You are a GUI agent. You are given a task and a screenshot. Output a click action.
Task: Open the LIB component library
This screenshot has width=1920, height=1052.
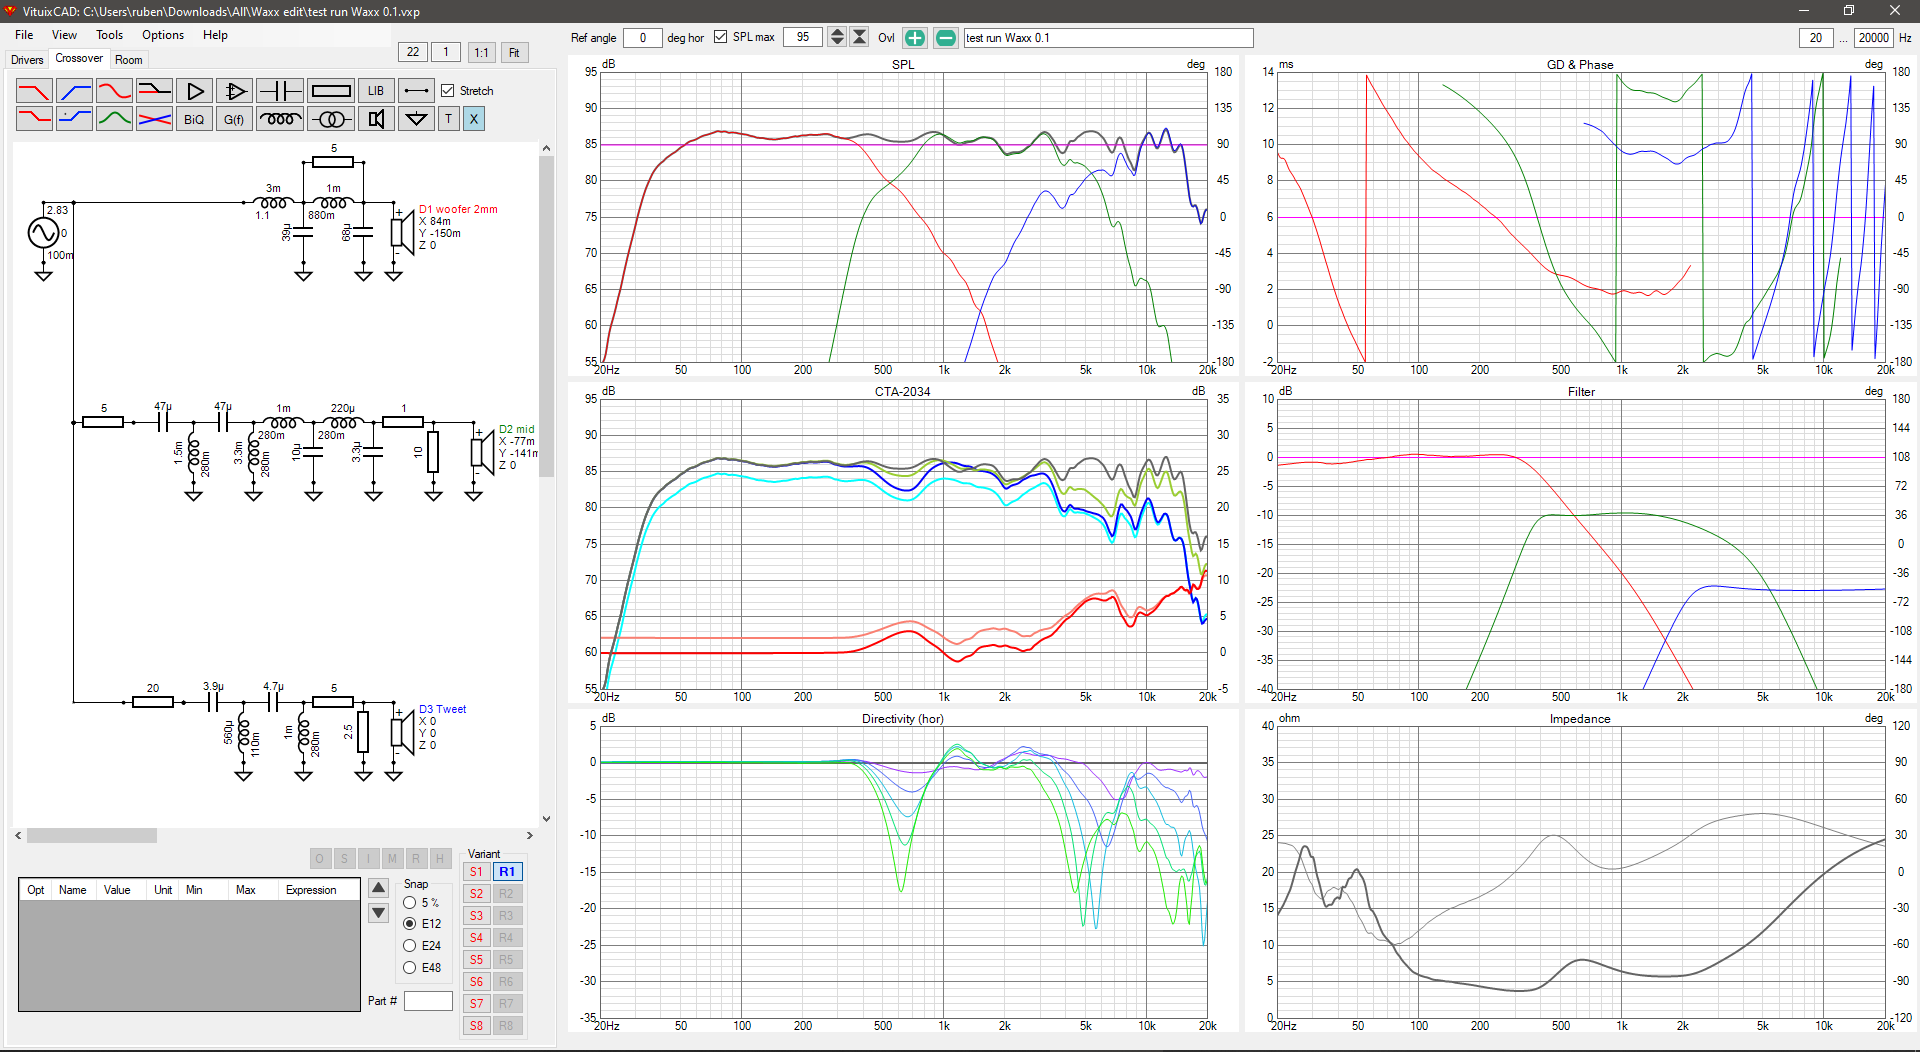pos(376,91)
